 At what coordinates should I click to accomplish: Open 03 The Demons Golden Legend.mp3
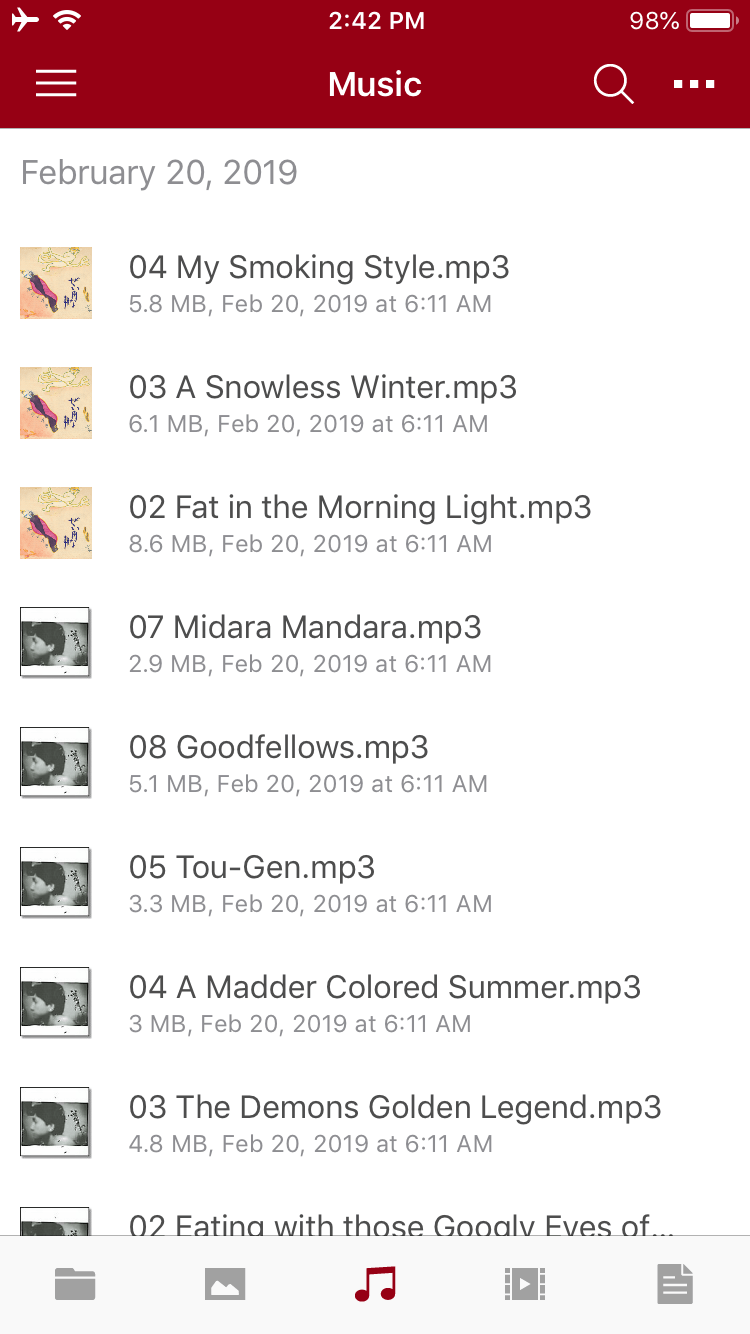(x=375, y=1123)
